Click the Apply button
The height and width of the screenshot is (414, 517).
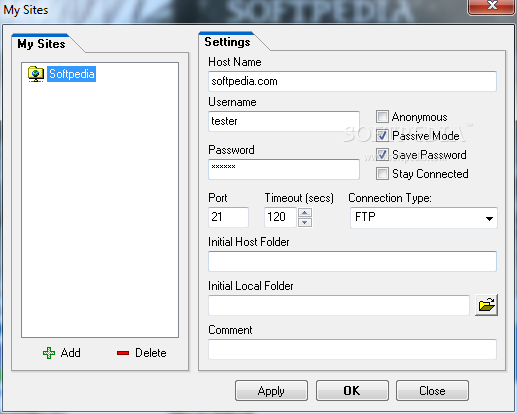271,391
